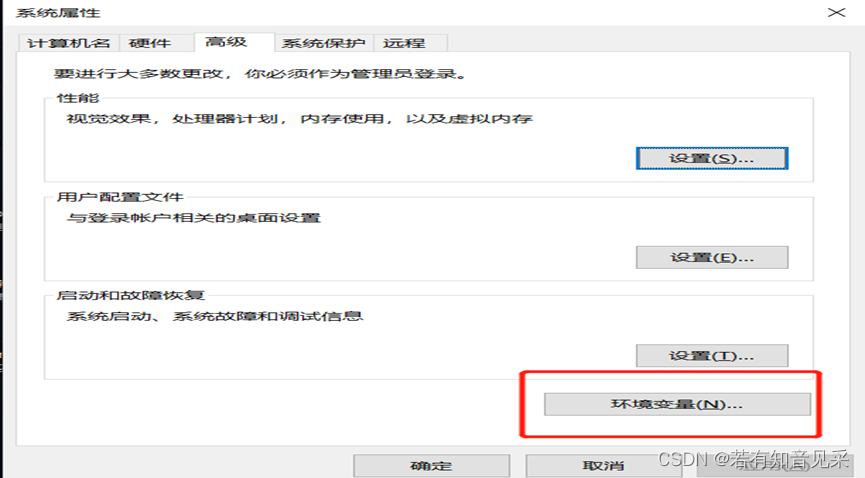Click the 视觉效果 performance description text
This screenshot has width=865, height=478.
point(300,119)
